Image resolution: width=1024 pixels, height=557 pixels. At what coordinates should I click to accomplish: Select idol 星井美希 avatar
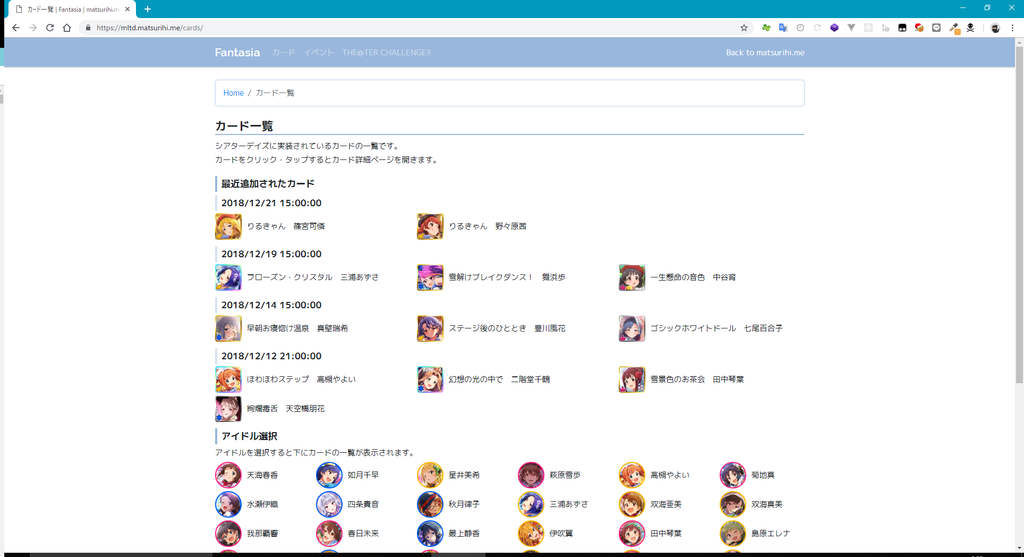tap(430, 475)
